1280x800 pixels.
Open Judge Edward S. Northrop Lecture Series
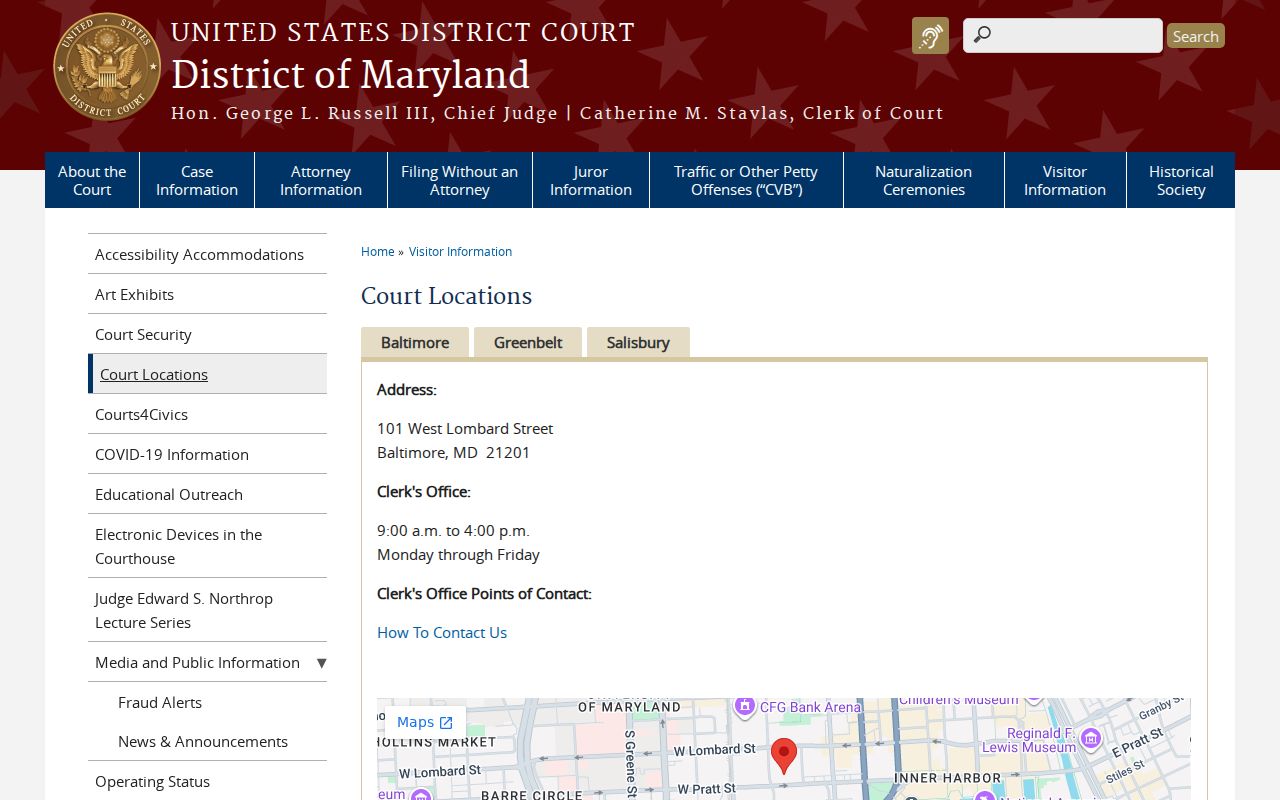207,610
